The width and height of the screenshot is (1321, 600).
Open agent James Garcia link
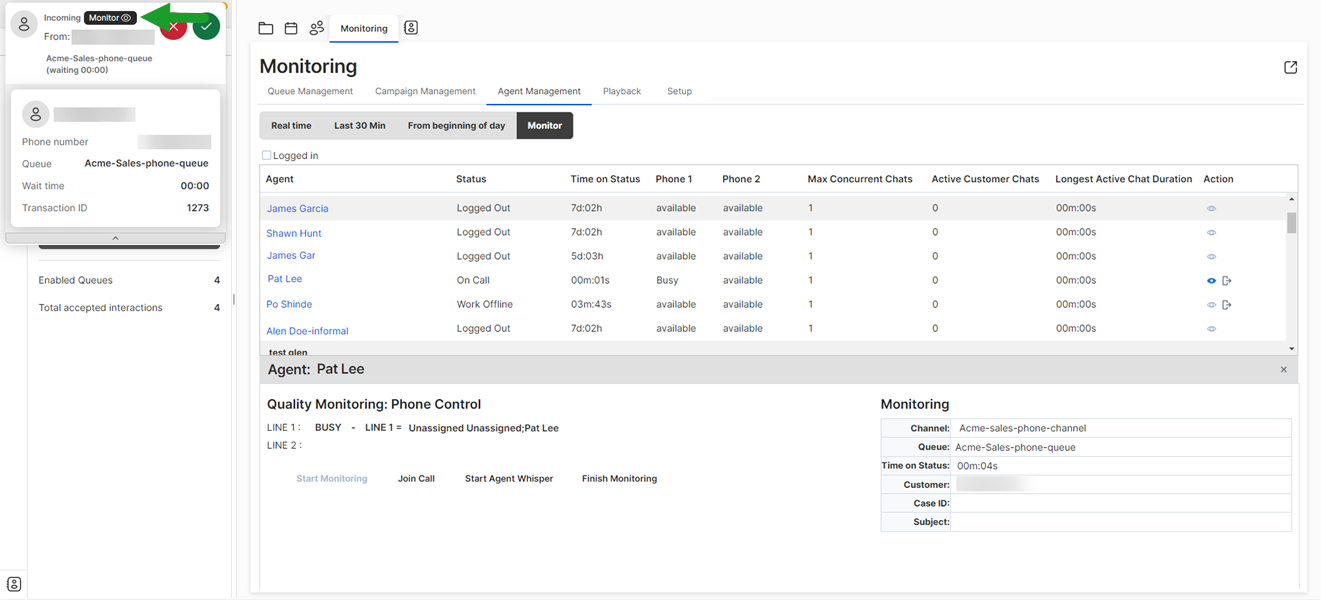[x=297, y=209]
